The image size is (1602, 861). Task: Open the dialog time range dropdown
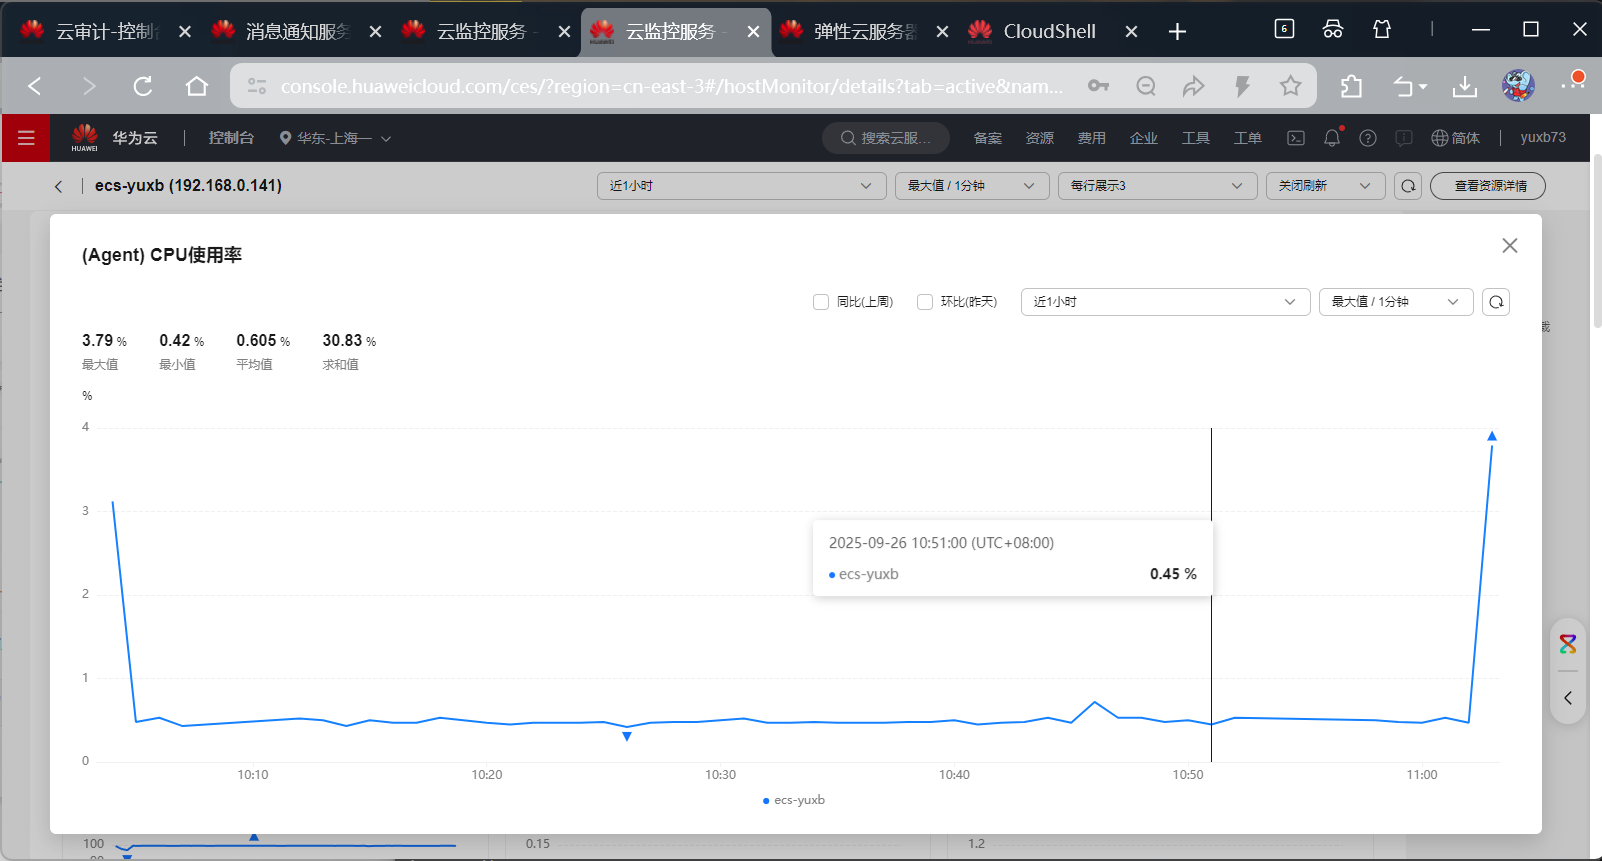pyautogui.click(x=1165, y=302)
